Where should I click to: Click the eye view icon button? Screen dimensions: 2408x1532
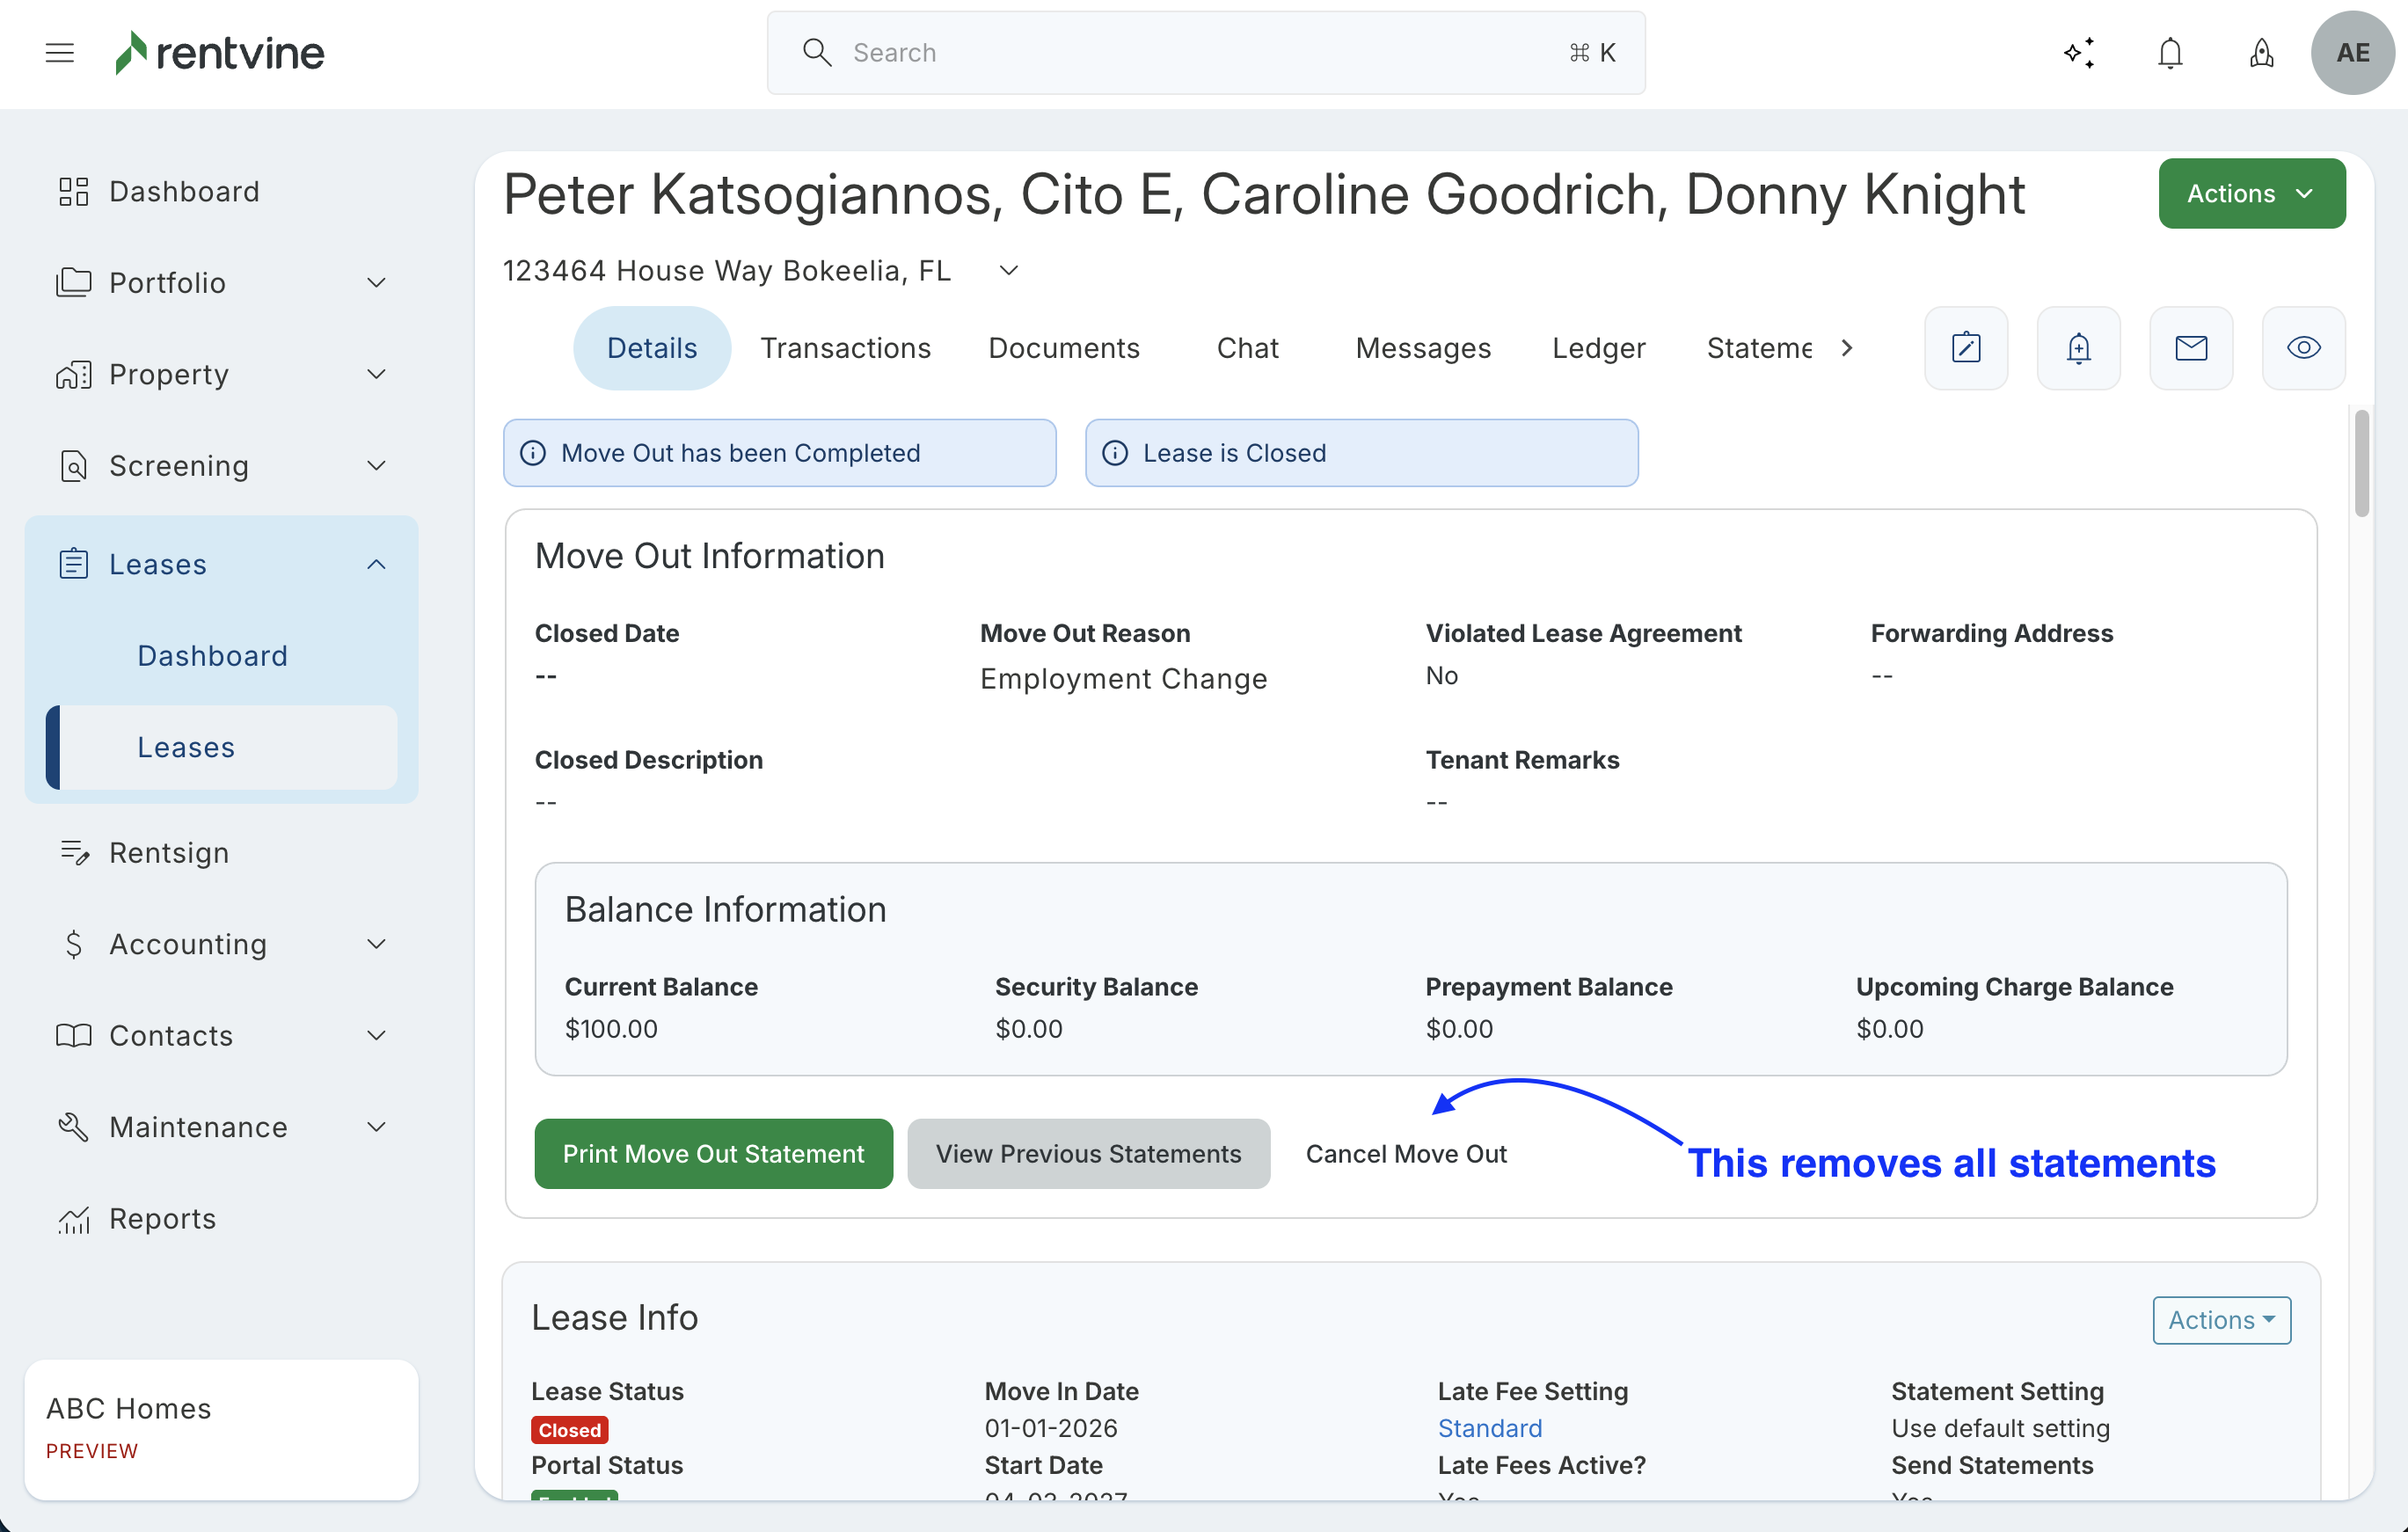pos(2303,348)
